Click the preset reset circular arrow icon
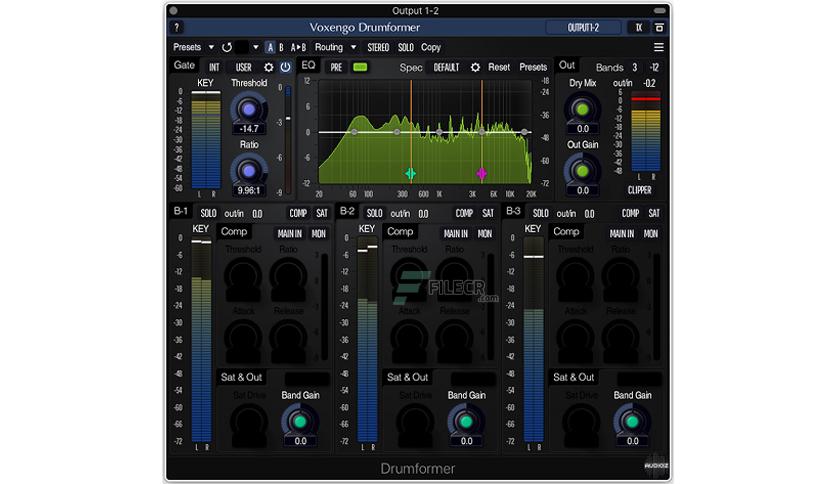The width and height of the screenshot is (836, 484). [227, 47]
